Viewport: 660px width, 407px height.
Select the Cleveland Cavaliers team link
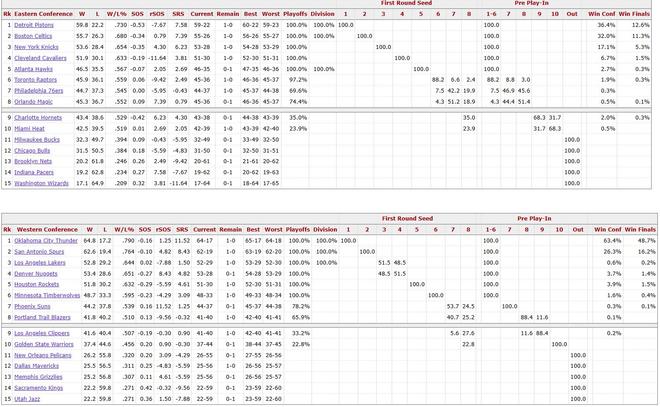click(40, 58)
